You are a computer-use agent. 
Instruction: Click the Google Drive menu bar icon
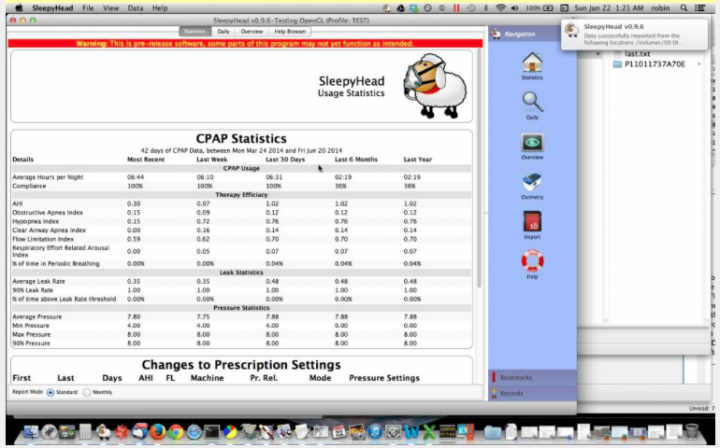point(400,8)
